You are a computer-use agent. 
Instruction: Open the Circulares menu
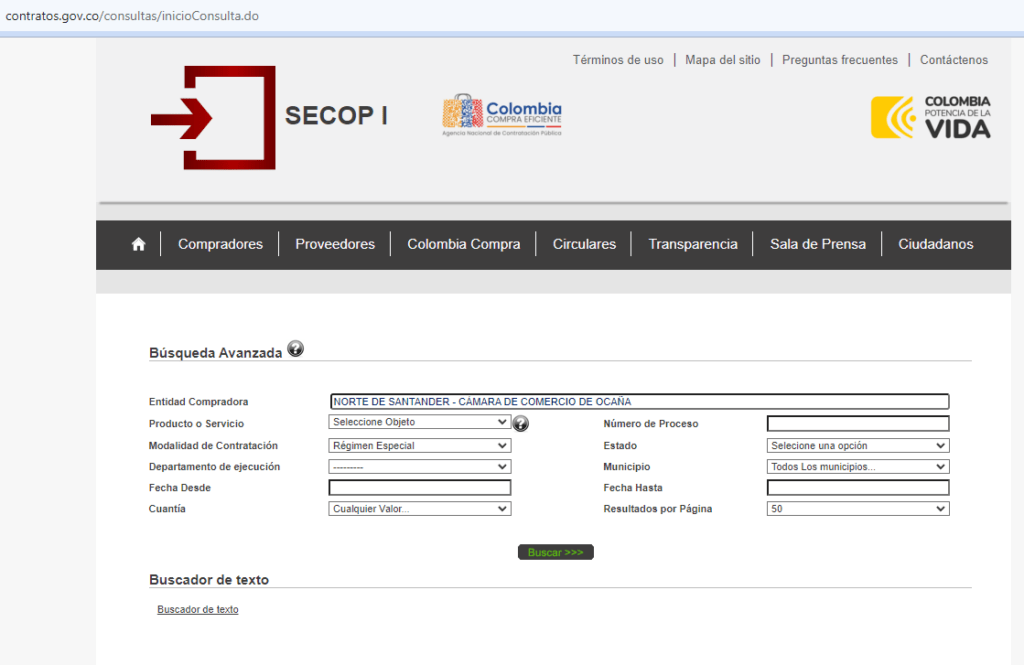pos(584,244)
